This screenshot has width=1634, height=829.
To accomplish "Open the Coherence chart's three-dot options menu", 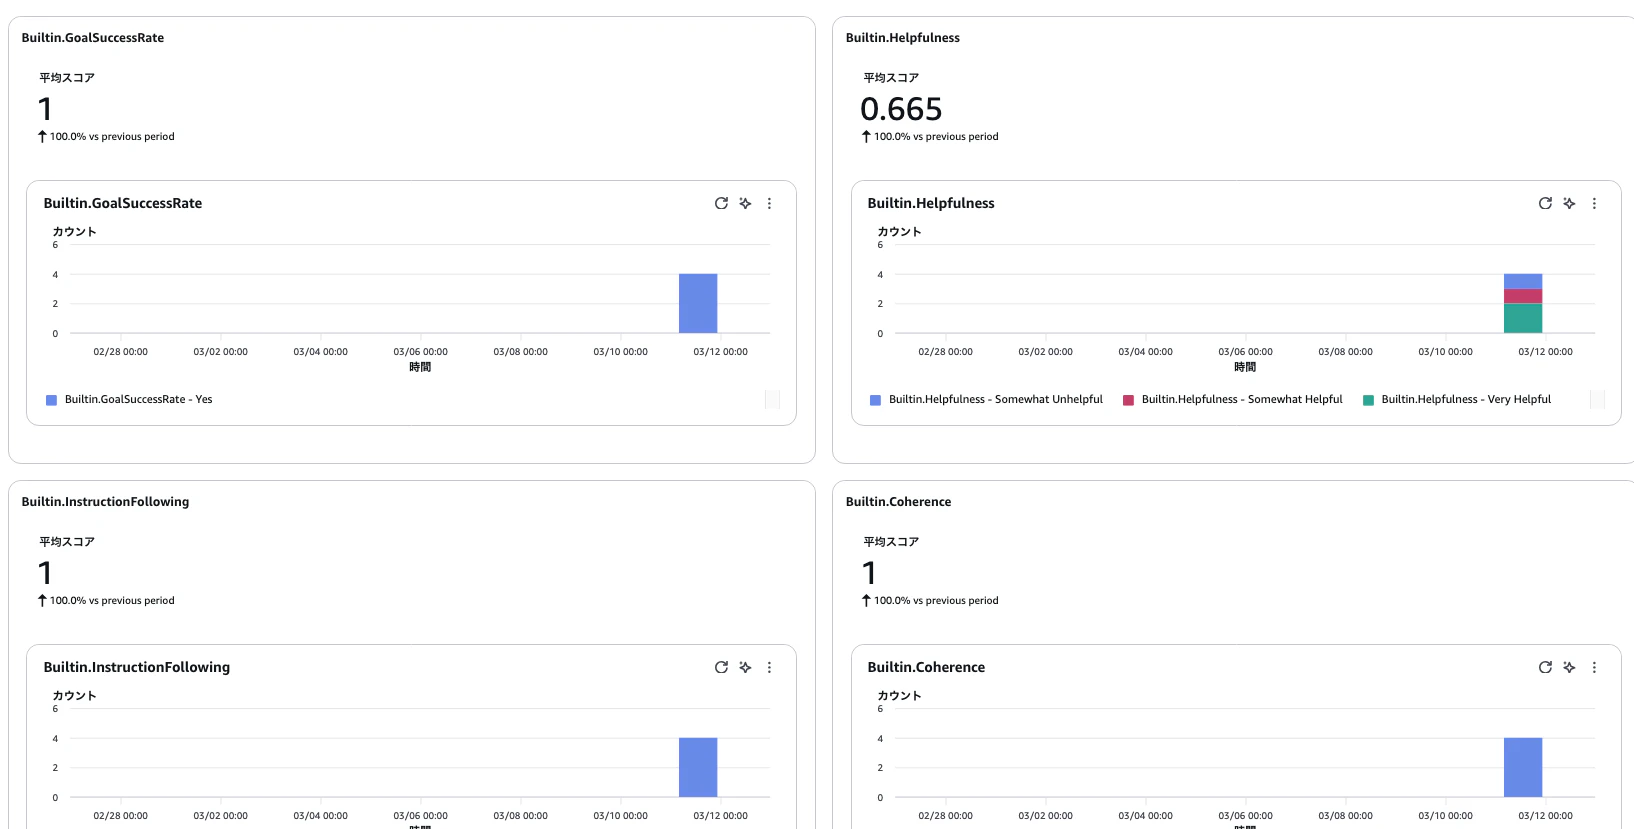I will (x=1594, y=667).
